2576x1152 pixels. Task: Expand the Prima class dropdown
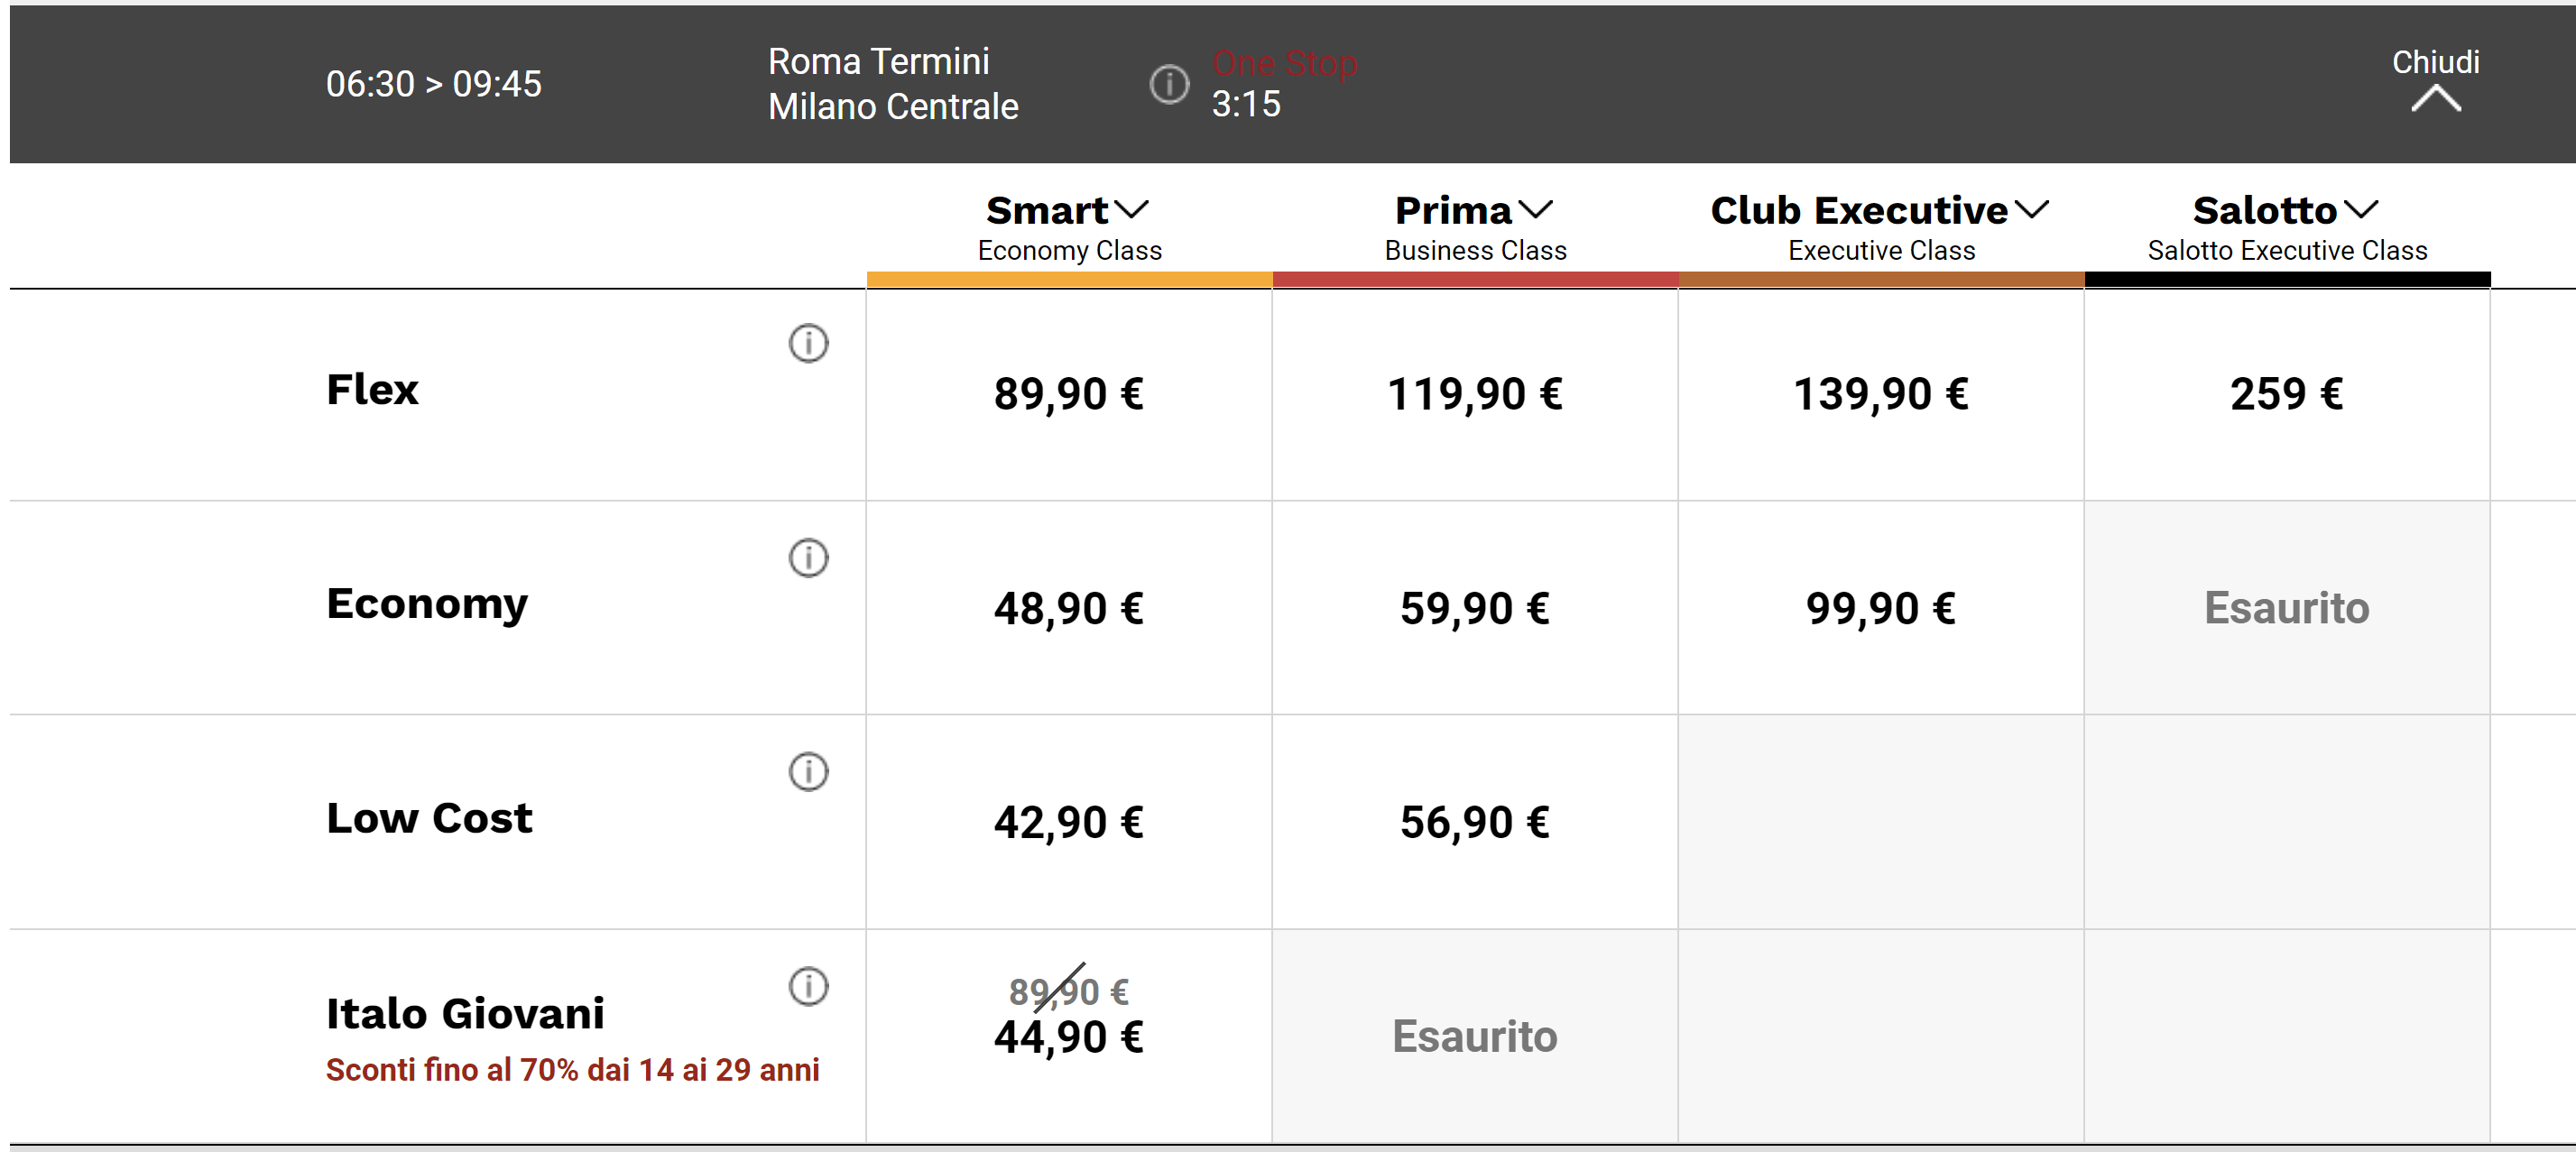pos(1535,210)
